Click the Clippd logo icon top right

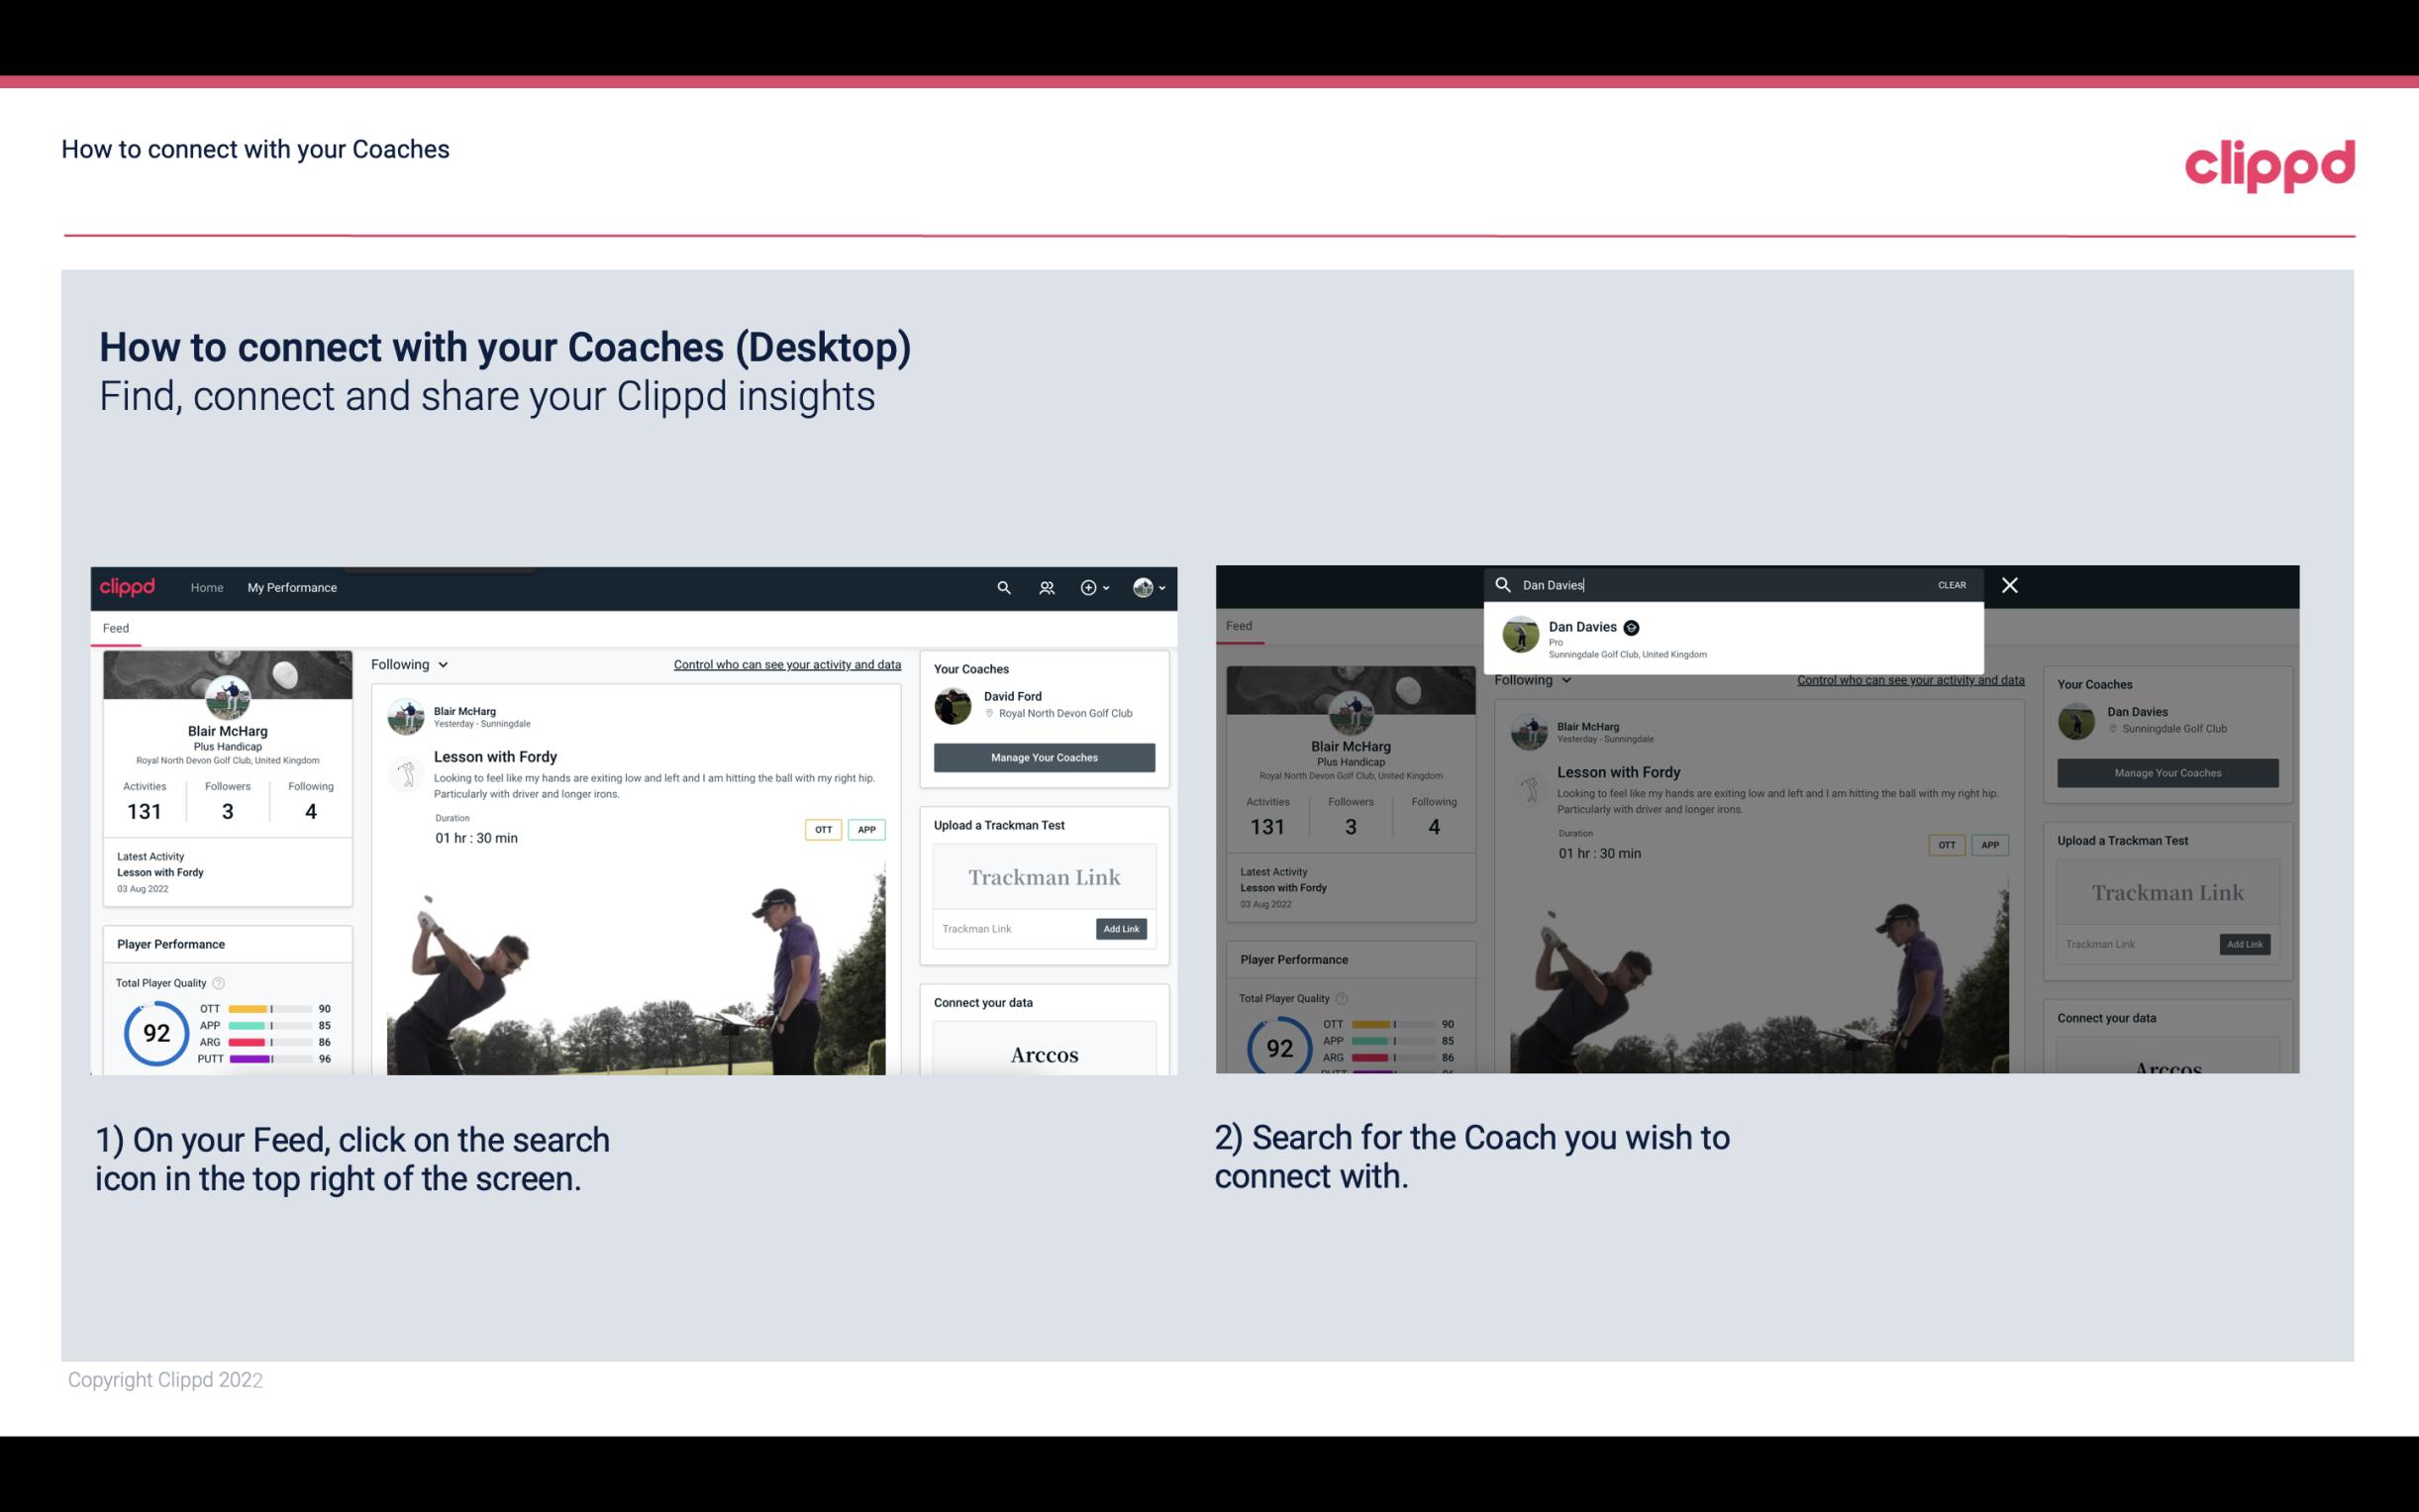(x=2268, y=162)
